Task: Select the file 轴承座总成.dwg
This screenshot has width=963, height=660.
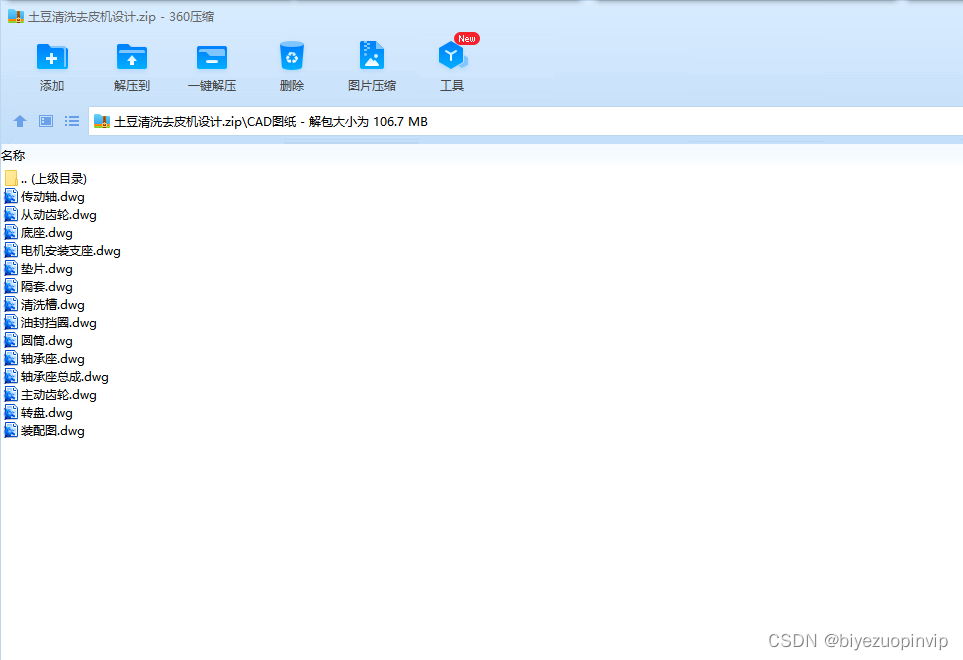Action: (57, 377)
